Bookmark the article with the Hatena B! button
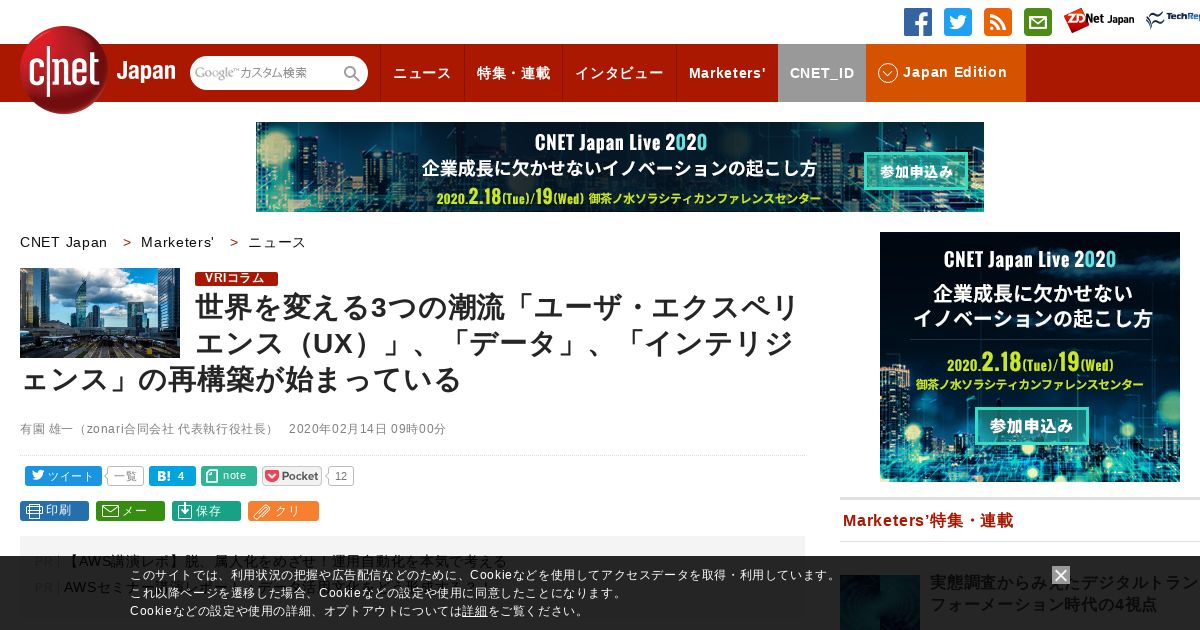The width and height of the screenshot is (1200, 630). [172, 476]
